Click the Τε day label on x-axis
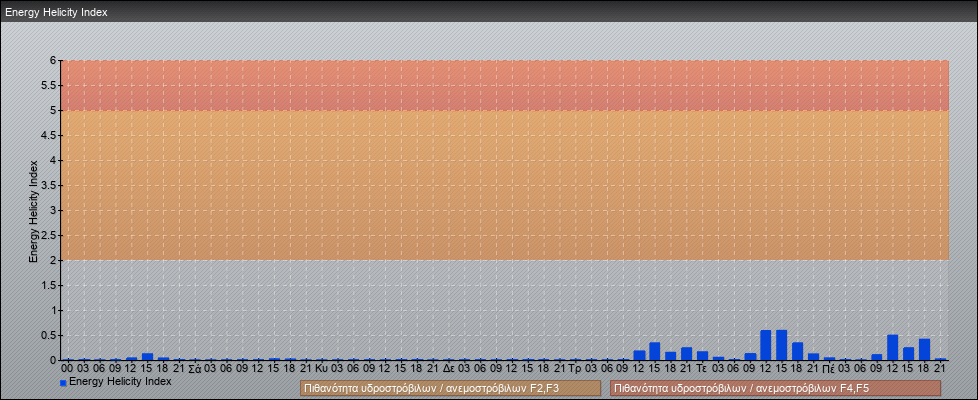The width and height of the screenshot is (978, 400). [x=702, y=370]
